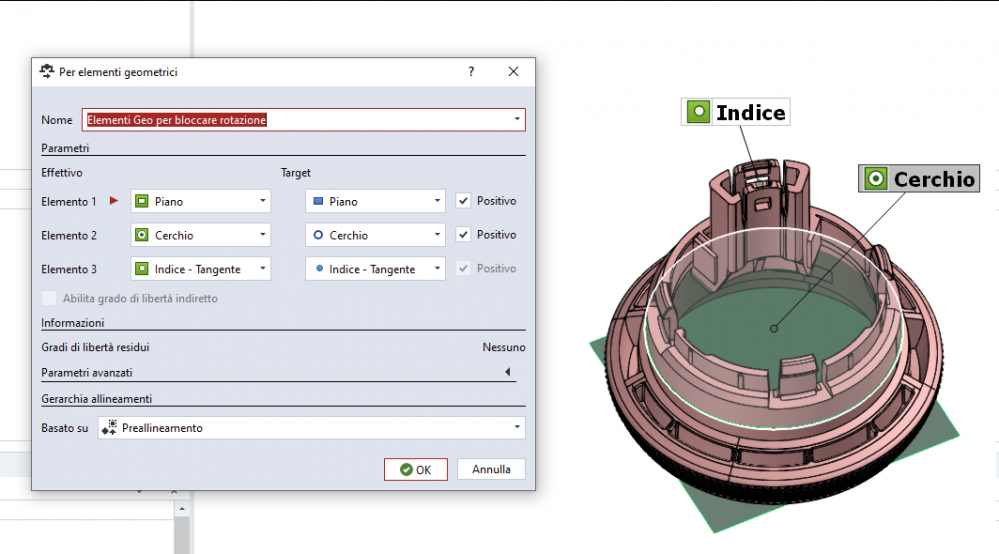Viewport: 999px width, 554px height.
Task: Click the dialog title alignment icon
Action: click(46, 72)
